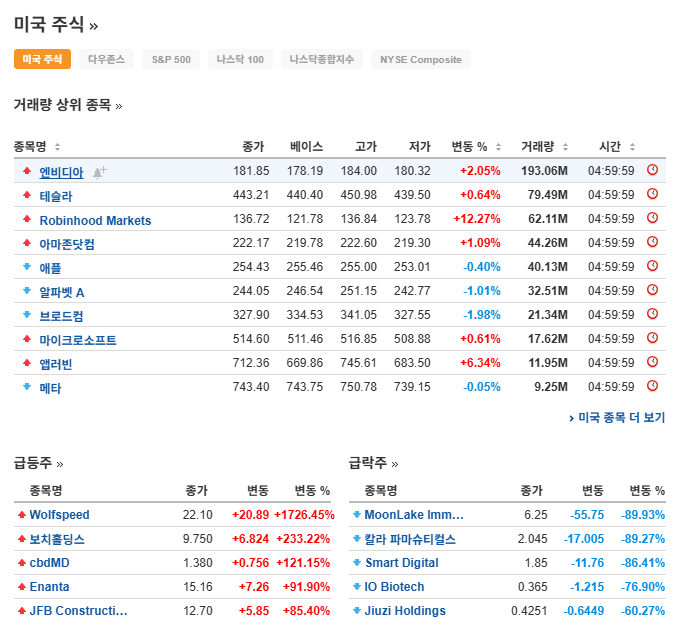Sort table by 시간 column arrows
The width and height of the screenshot is (678, 639).
632,147
